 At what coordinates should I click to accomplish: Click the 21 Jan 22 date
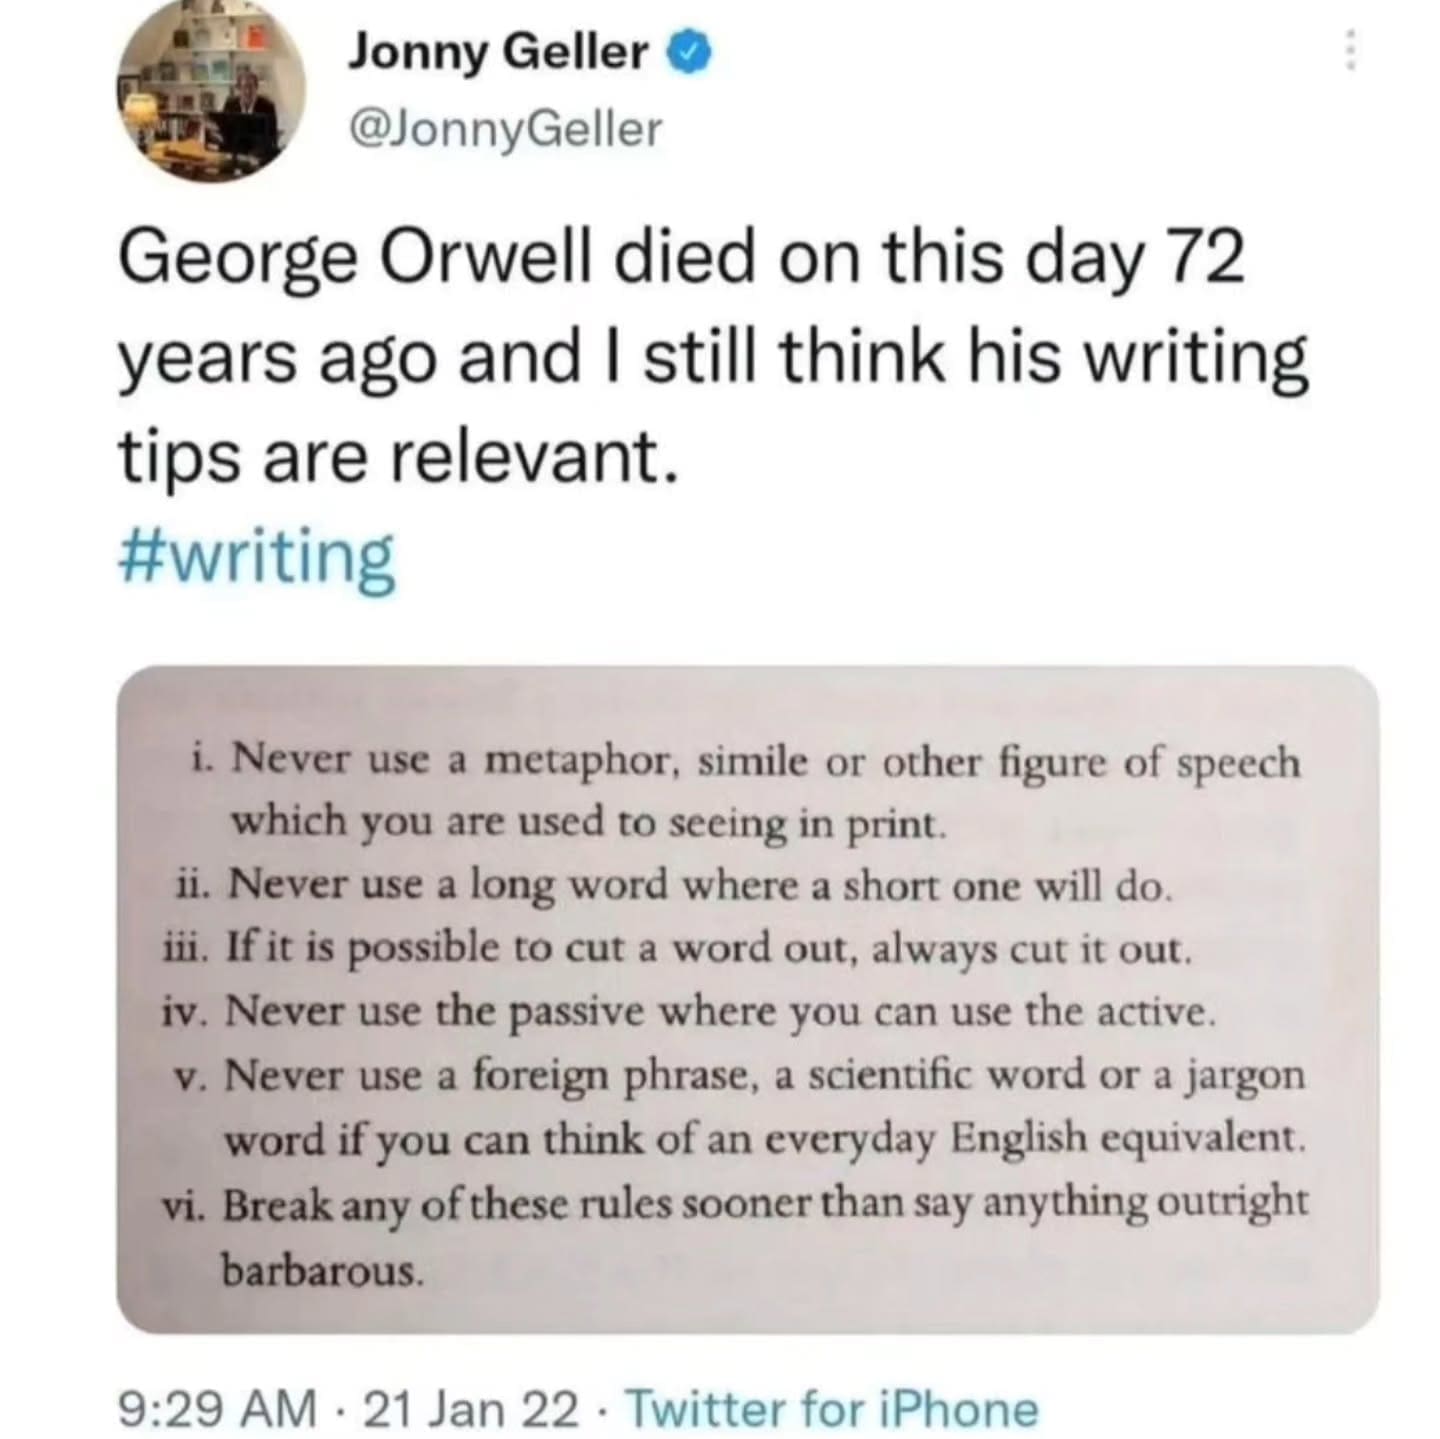(470, 1410)
